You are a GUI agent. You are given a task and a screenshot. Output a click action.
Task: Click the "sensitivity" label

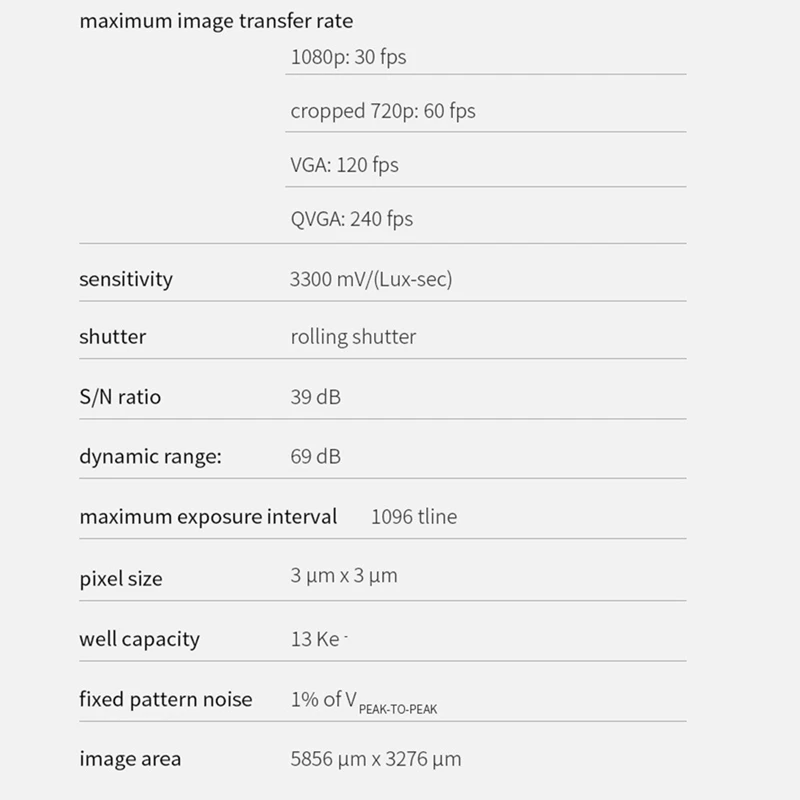pyautogui.click(x=126, y=279)
